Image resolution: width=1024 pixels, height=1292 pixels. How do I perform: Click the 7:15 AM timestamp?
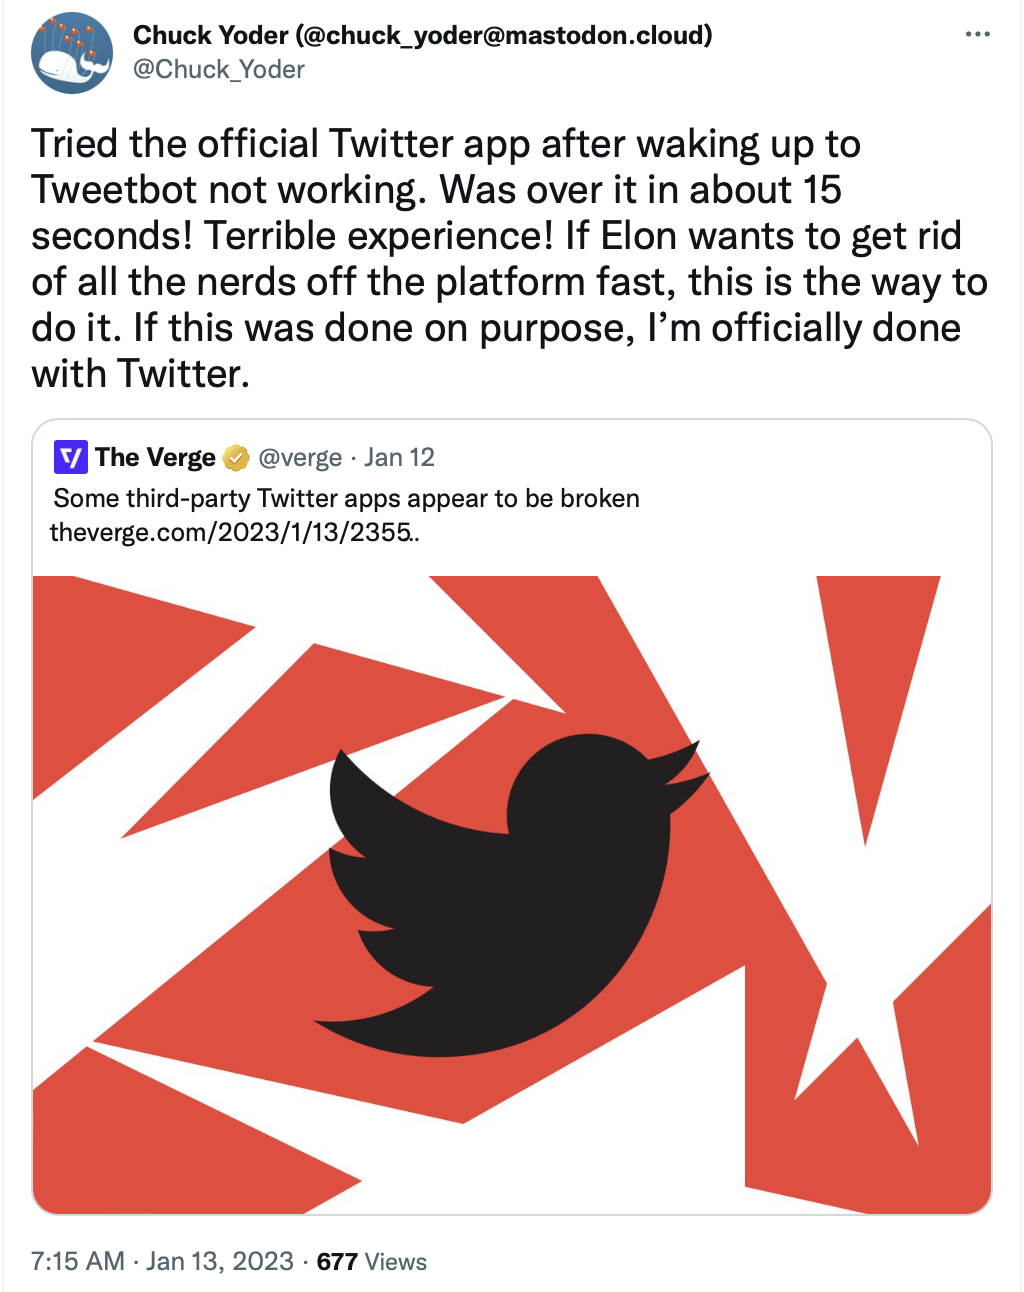pyautogui.click(x=77, y=1261)
